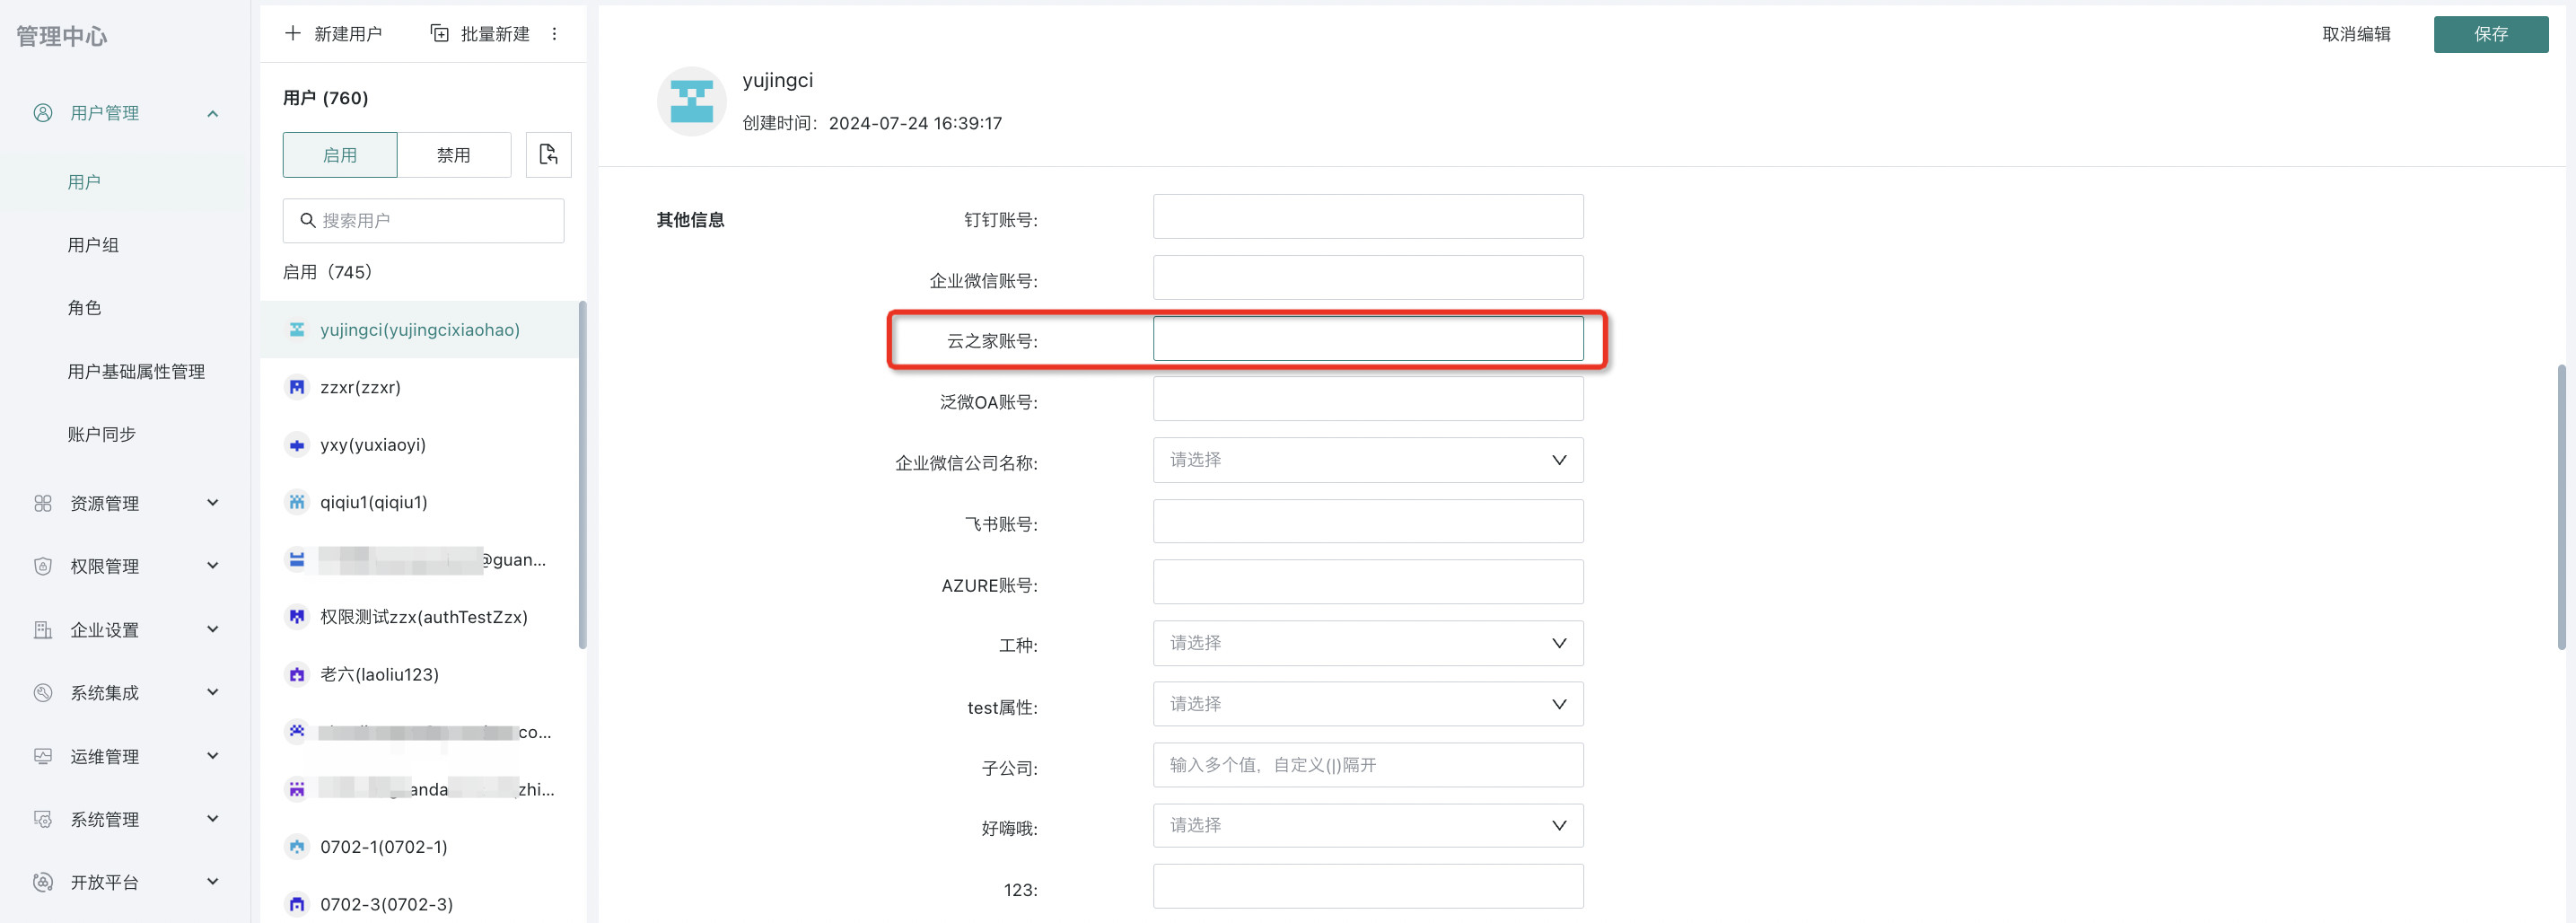Click 取消编辑 to cancel editing
2576x923 pixels.
2355,34
